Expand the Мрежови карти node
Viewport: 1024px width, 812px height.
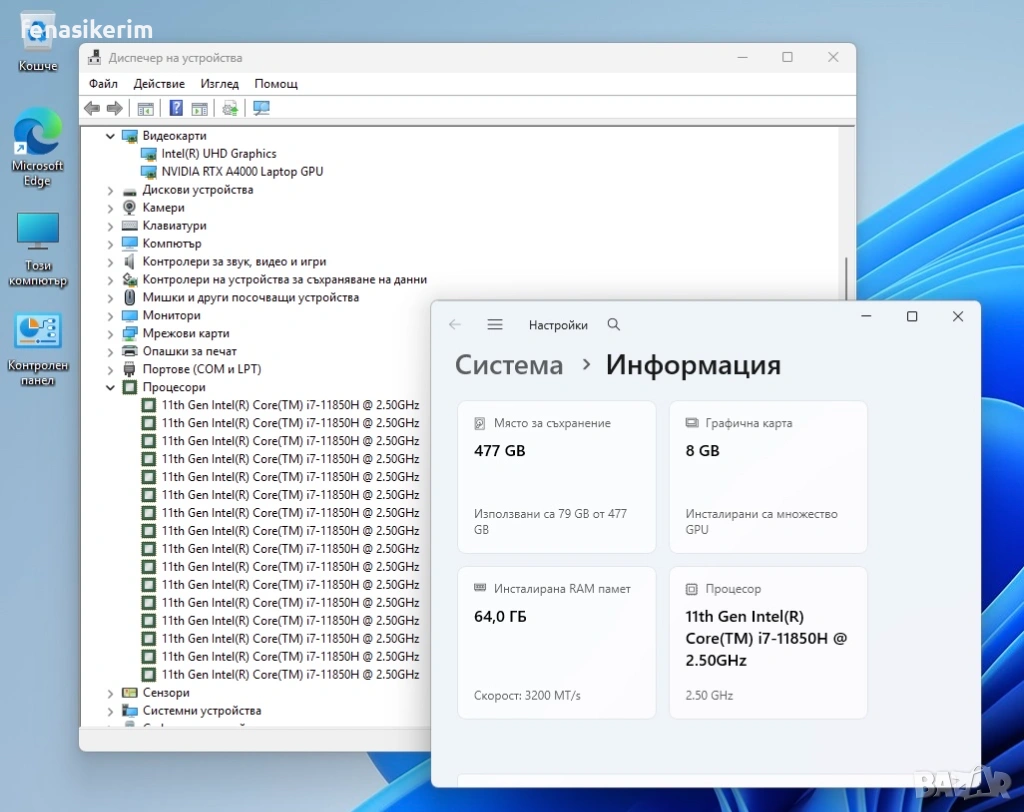coord(111,334)
